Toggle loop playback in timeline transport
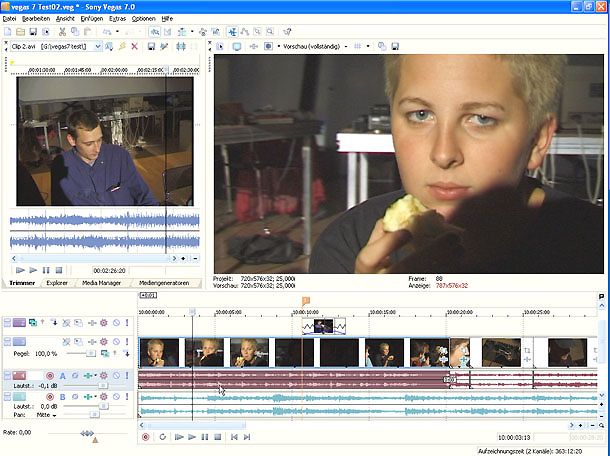 pos(162,437)
